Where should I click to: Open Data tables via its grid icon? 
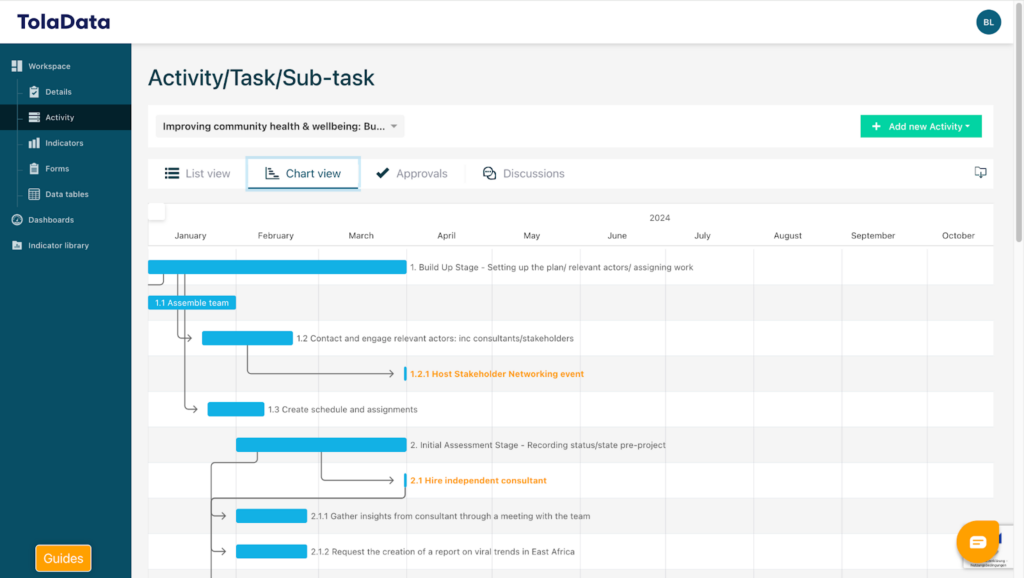34,194
